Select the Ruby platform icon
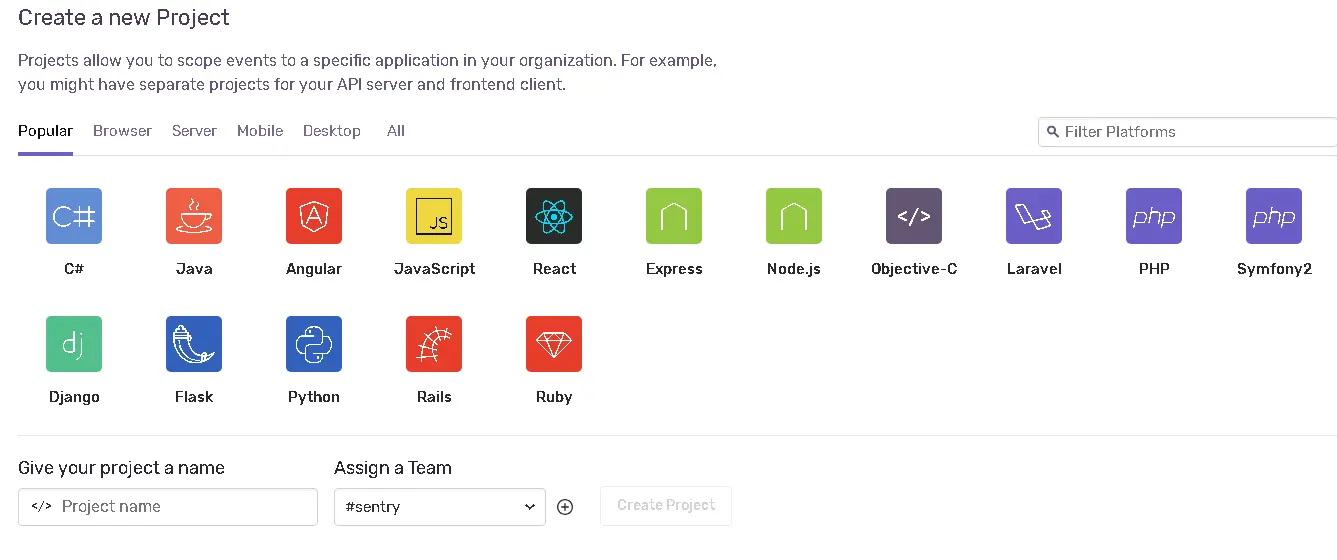The height and width of the screenshot is (560, 1337). (554, 344)
